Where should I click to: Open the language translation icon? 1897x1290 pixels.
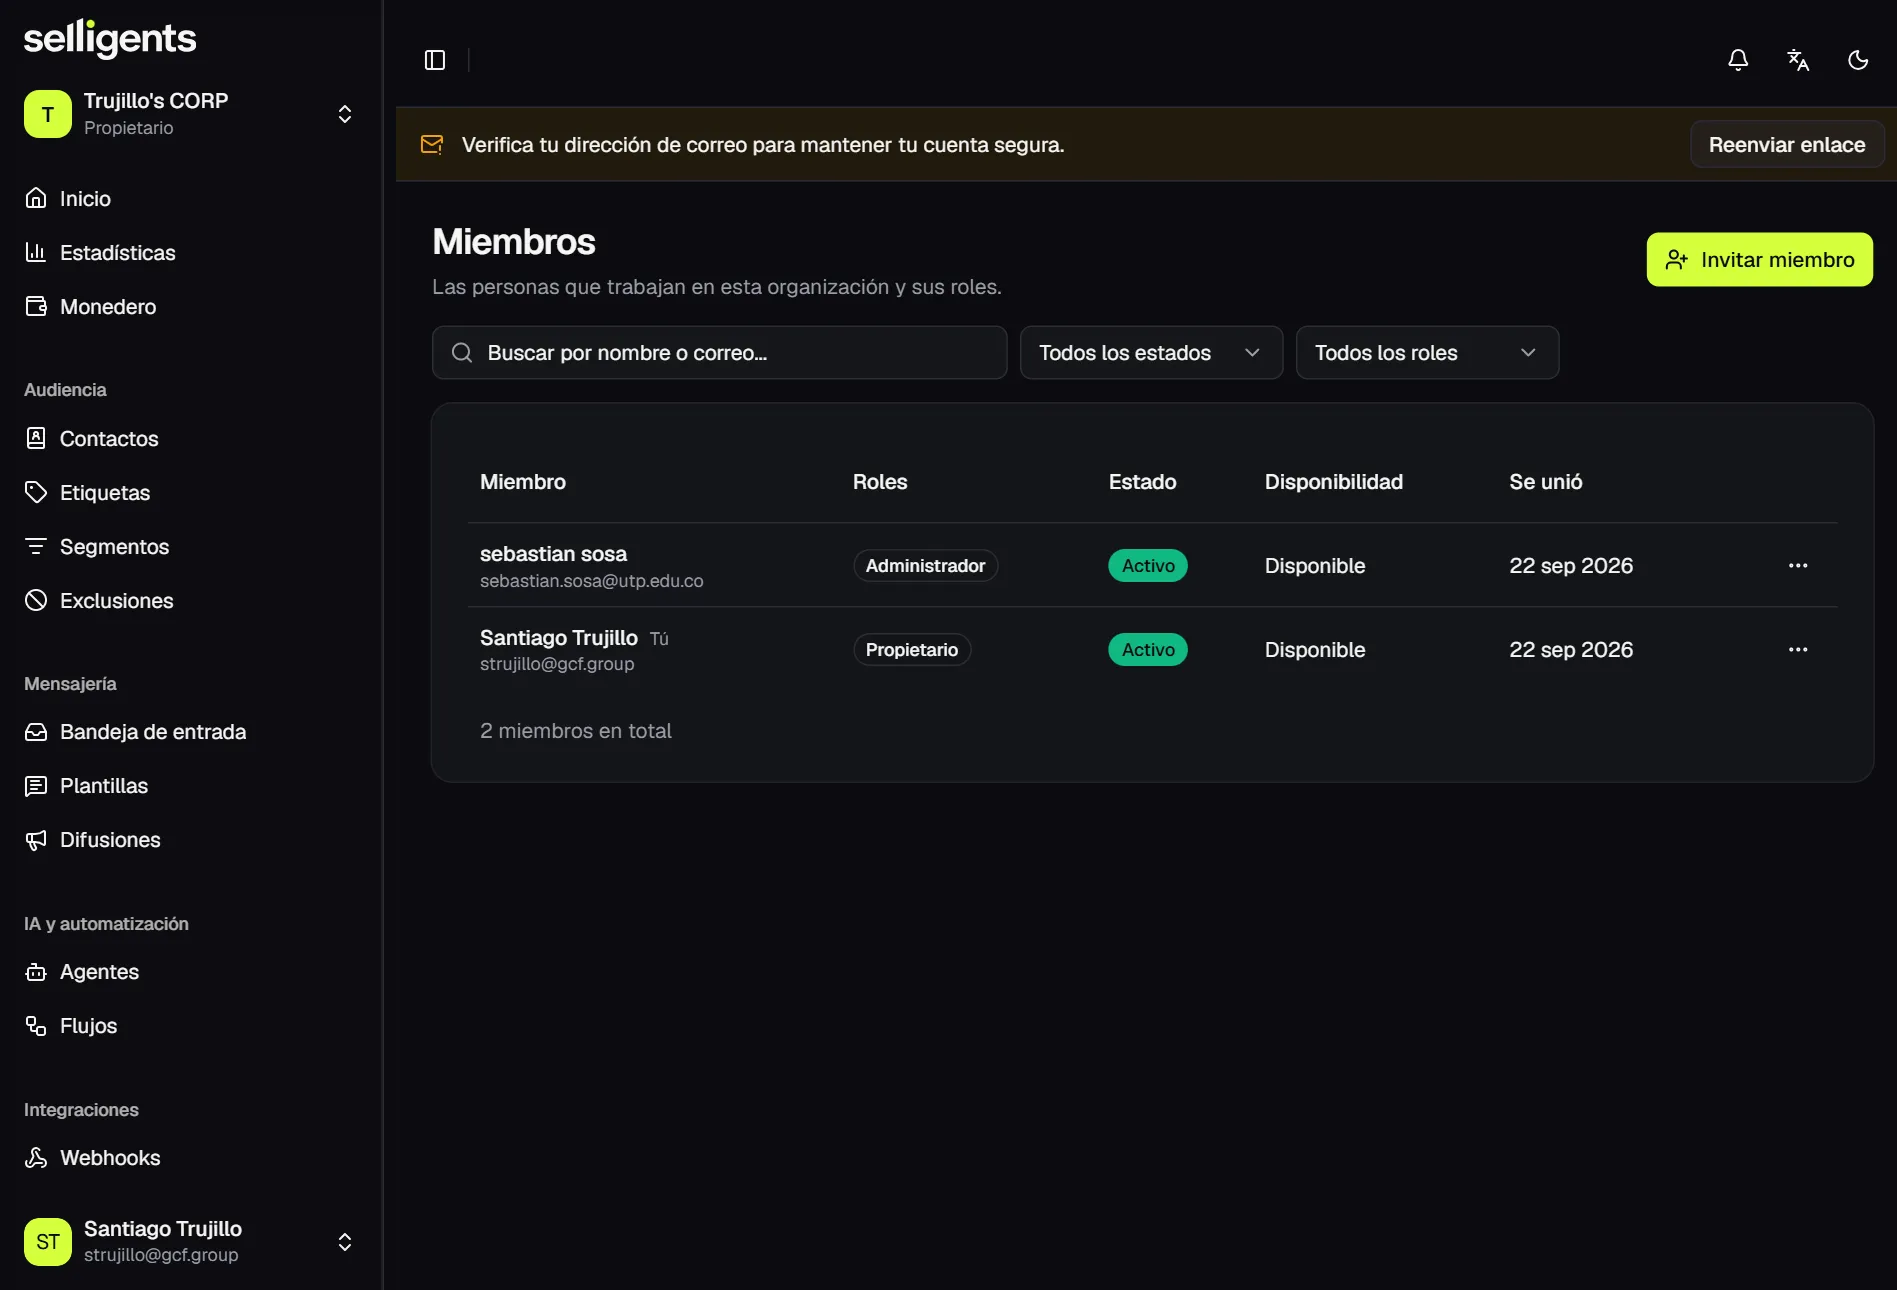pyautogui.click(x=1798, y=60)
